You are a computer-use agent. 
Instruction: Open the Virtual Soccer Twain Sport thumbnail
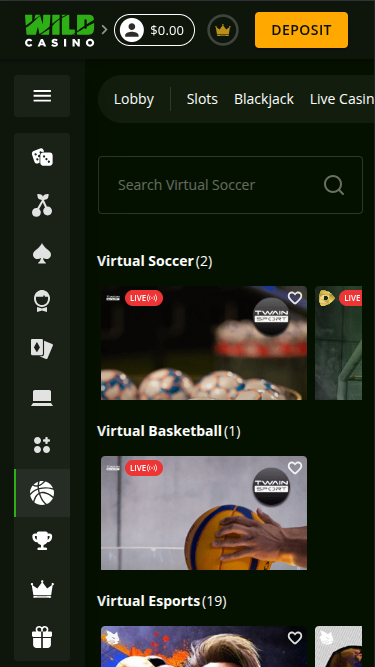[x=204, y=343]
